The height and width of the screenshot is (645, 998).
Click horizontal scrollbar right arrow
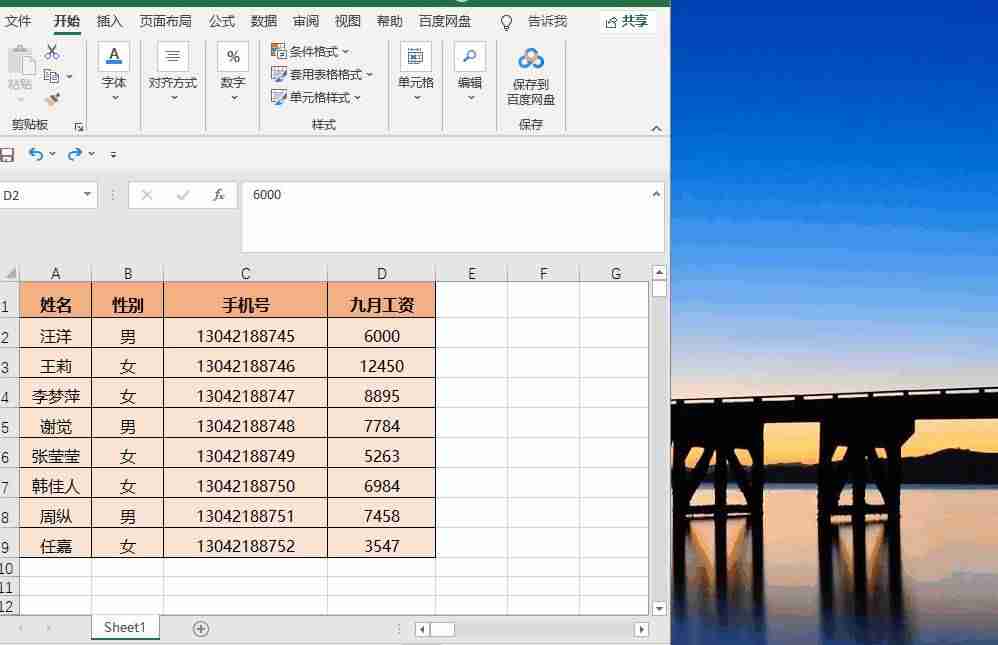coord(641,630)
